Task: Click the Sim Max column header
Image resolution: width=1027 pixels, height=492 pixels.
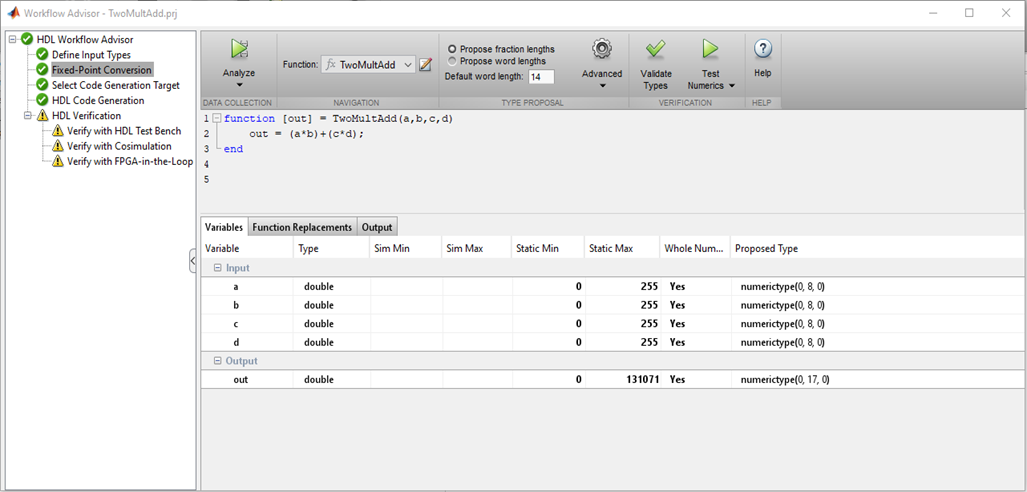Action: 477,248
